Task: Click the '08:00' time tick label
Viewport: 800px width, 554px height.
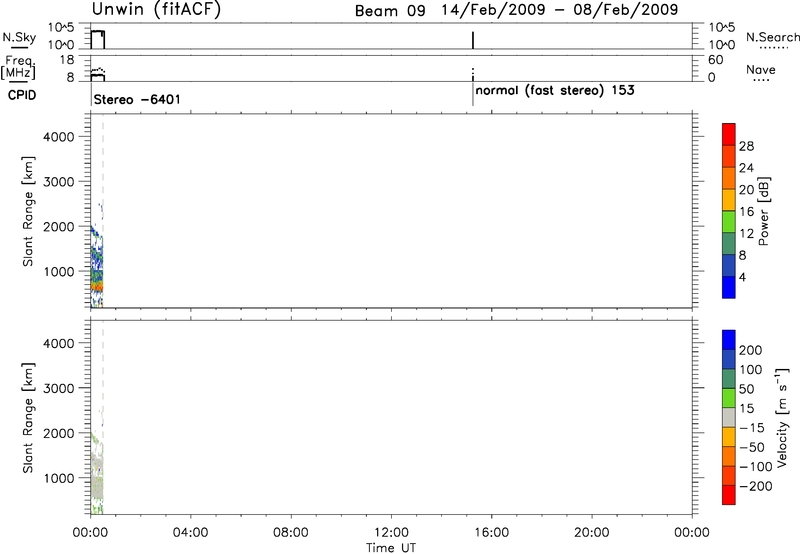Action: click(291, 533)
